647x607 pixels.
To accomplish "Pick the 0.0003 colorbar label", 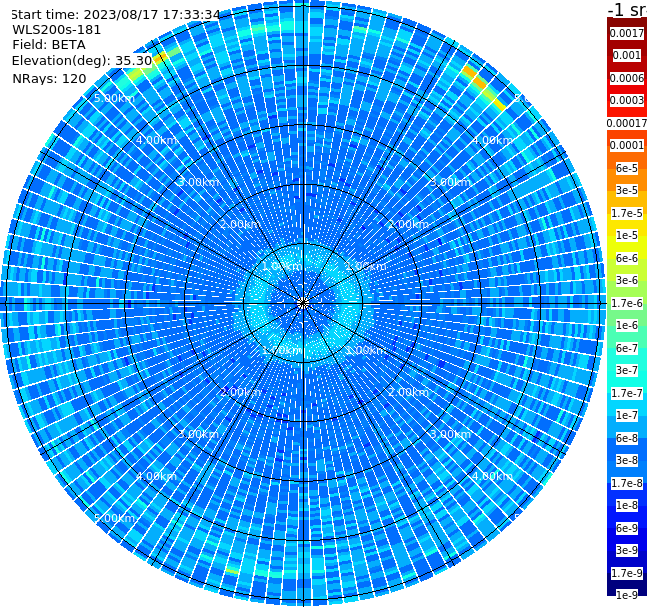I will [x=627, y=100].
